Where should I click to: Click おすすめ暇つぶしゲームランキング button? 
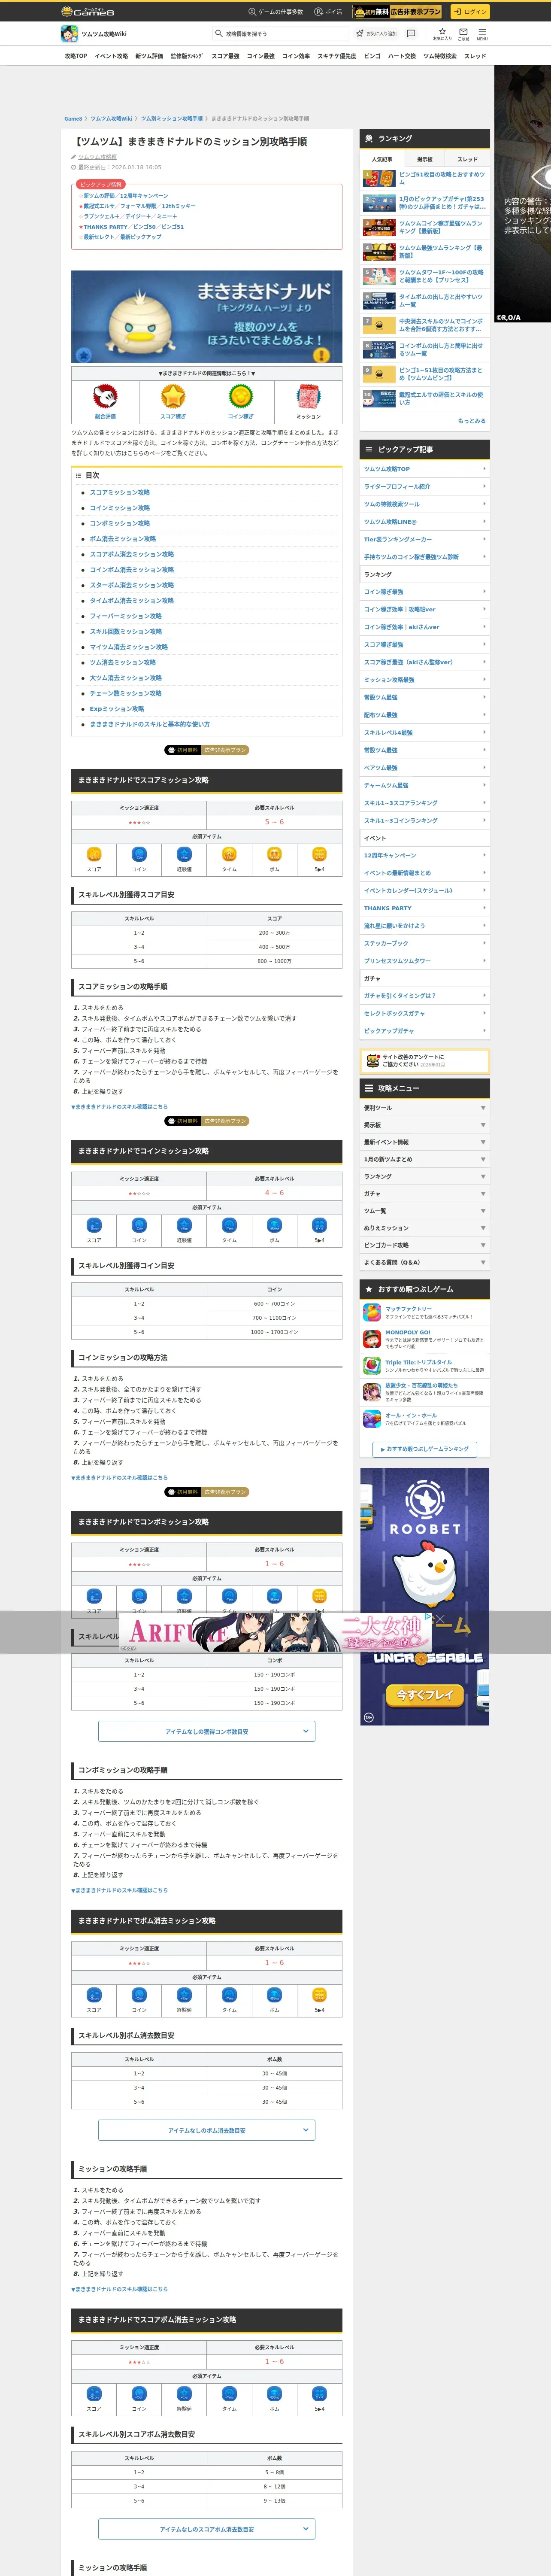(425, 1449)
